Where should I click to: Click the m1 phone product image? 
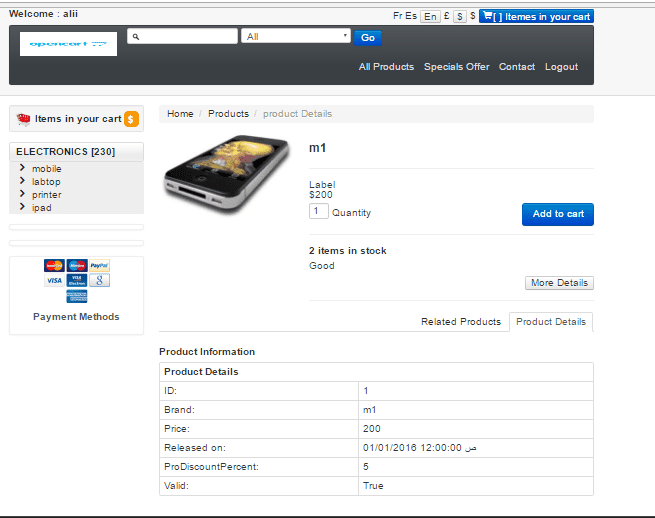click(227, 173)
